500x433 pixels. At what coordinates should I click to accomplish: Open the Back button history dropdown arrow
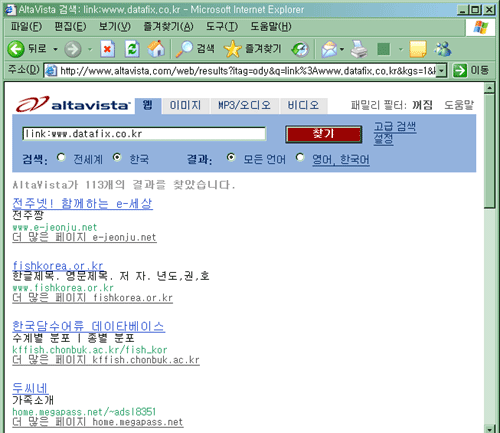coord(55,49)
